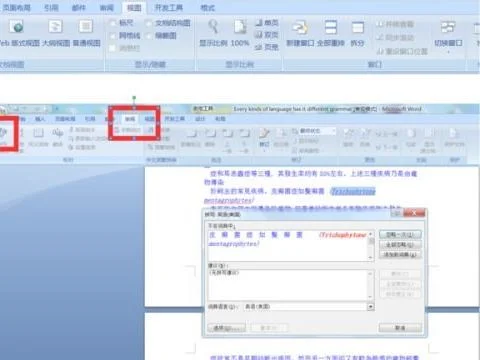Open 大纲视图 outline view

56,33
